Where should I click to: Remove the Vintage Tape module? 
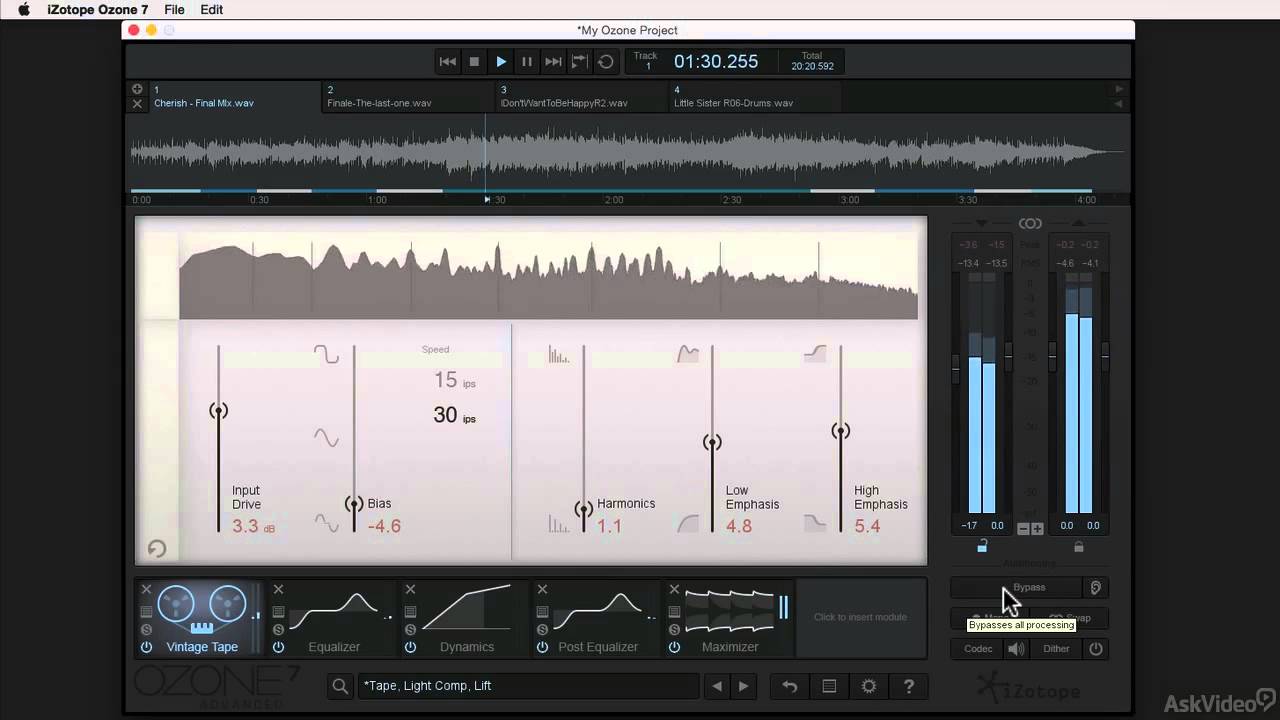click(x=146, y=589)
